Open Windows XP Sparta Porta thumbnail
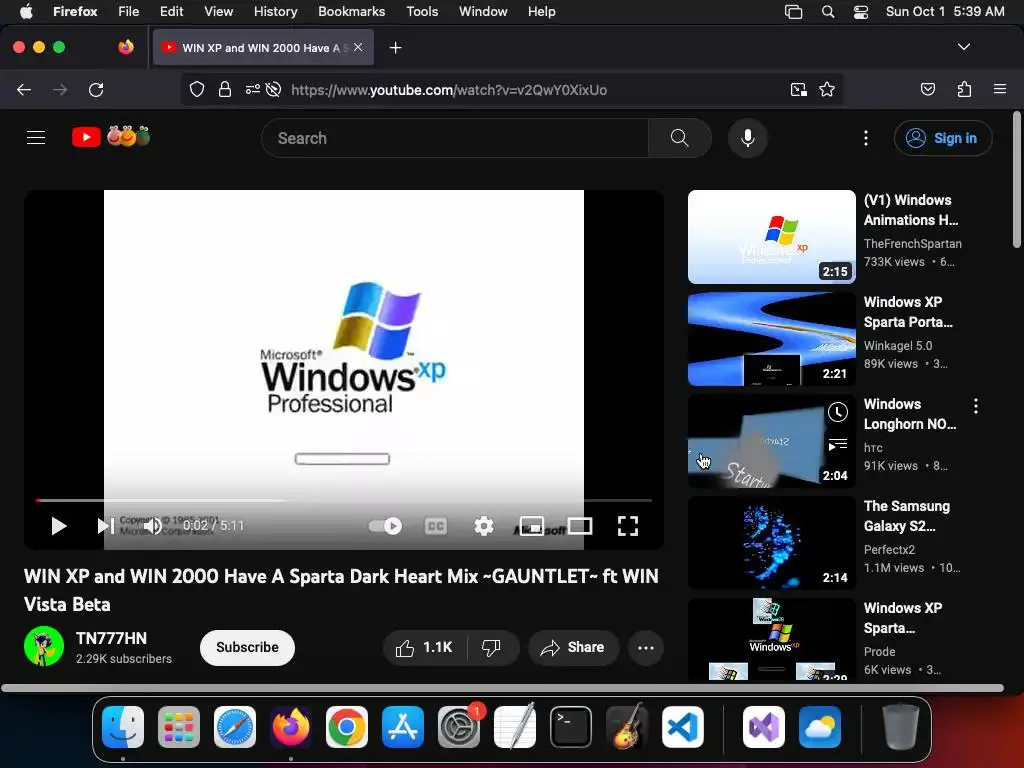 [771, 339]
